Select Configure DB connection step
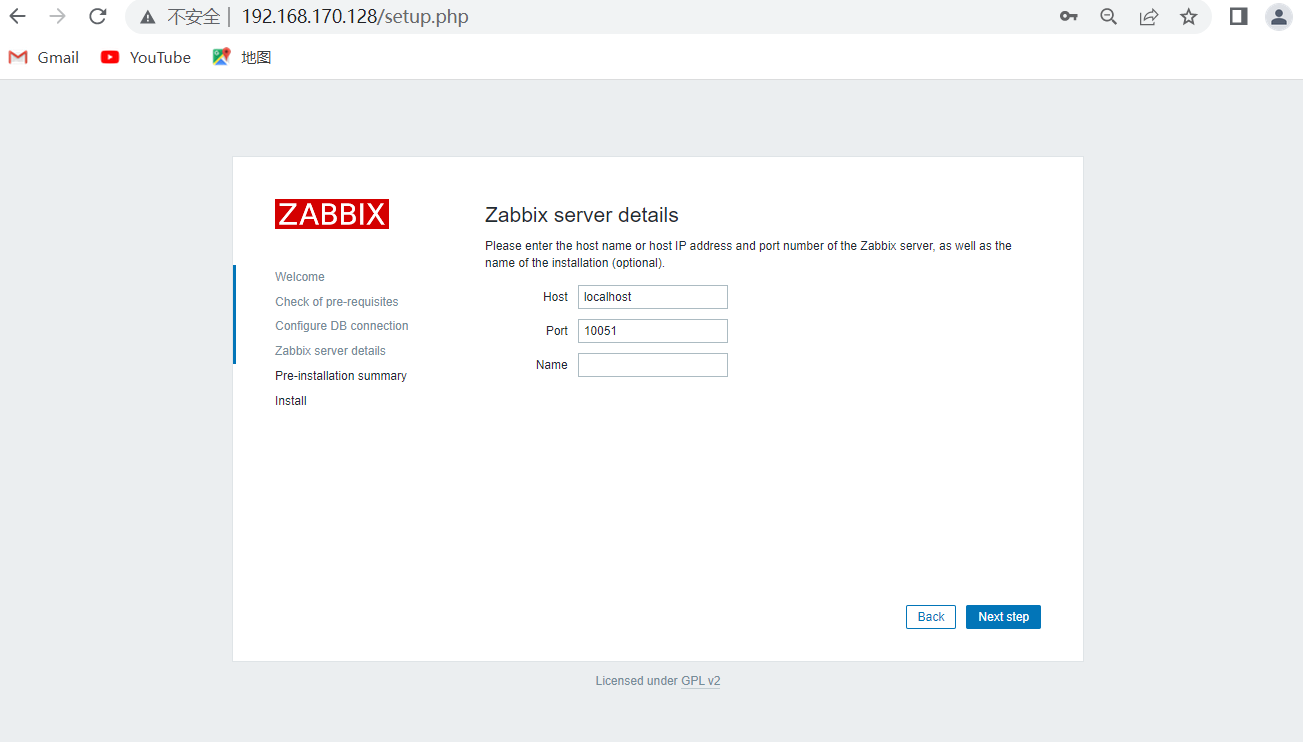 tap(342, 326)
